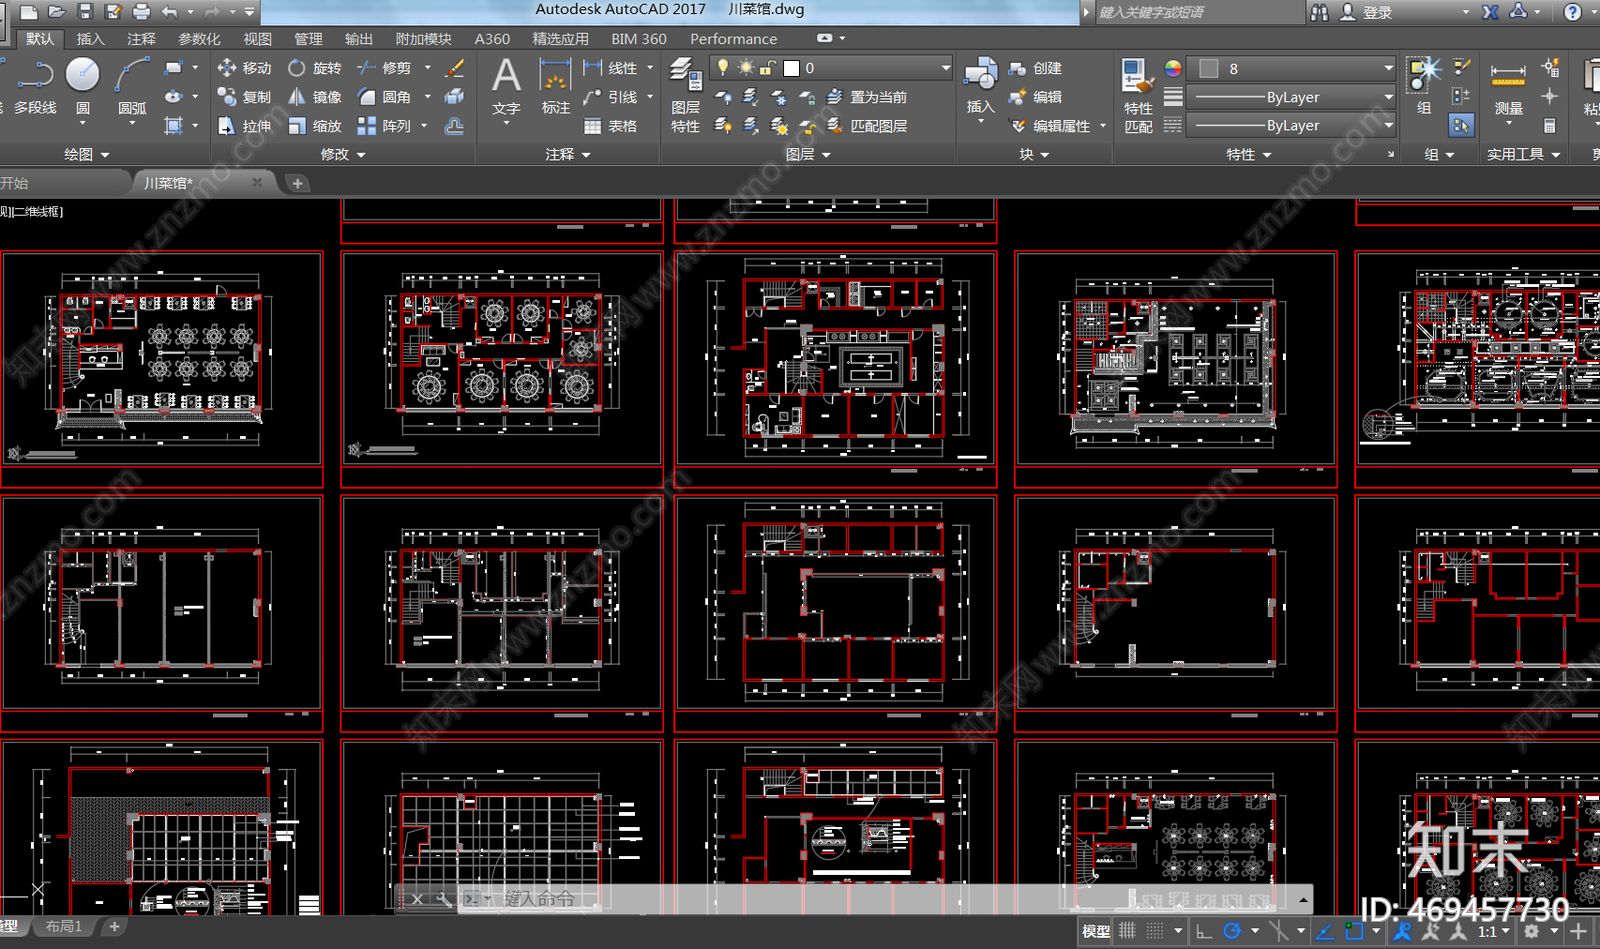Activate the Mirror (镜像) tool
Screen dimensions: 1600x949
click(x=315, y=97)
